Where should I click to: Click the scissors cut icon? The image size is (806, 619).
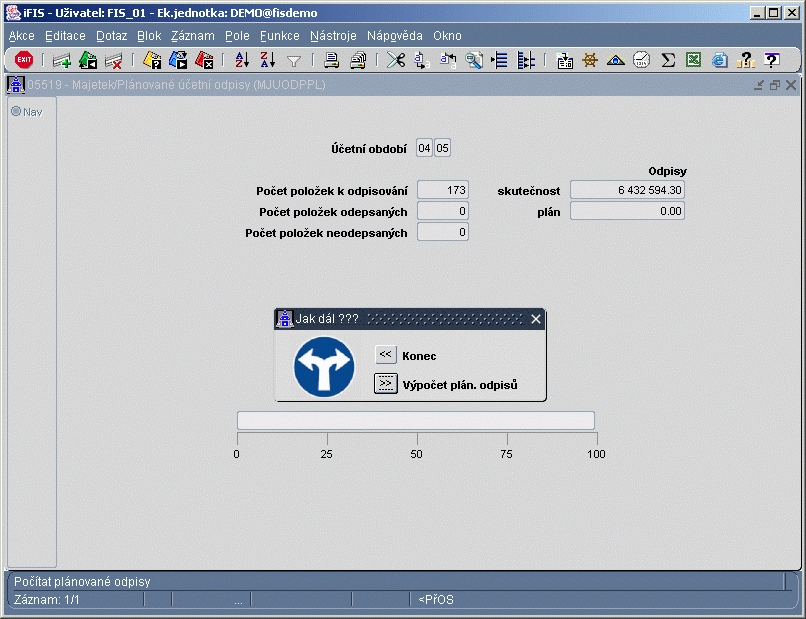396,61
